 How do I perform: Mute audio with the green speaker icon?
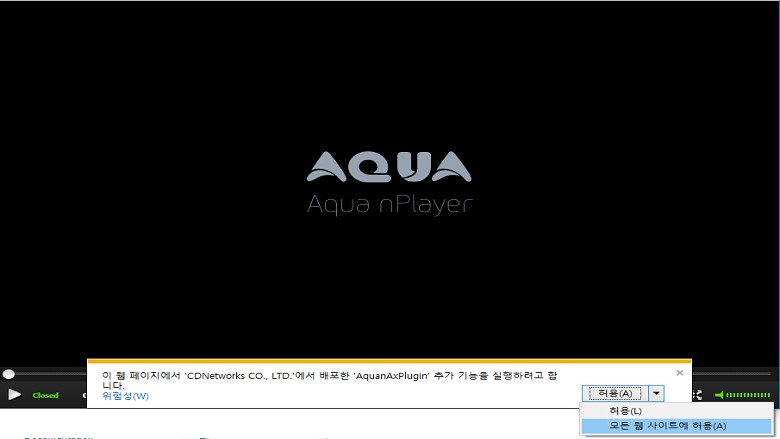(719, 395)
